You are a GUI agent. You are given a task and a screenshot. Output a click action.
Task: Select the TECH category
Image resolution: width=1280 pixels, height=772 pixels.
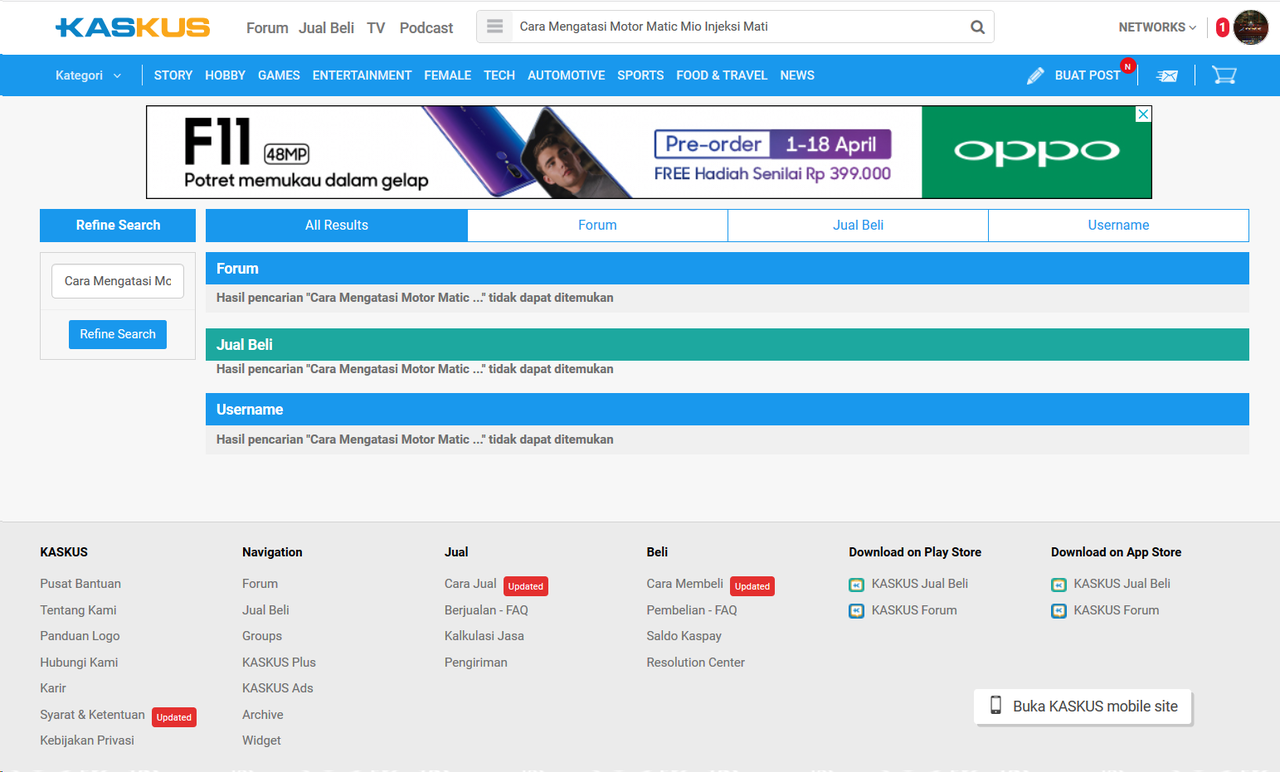[x=499, y=75]
